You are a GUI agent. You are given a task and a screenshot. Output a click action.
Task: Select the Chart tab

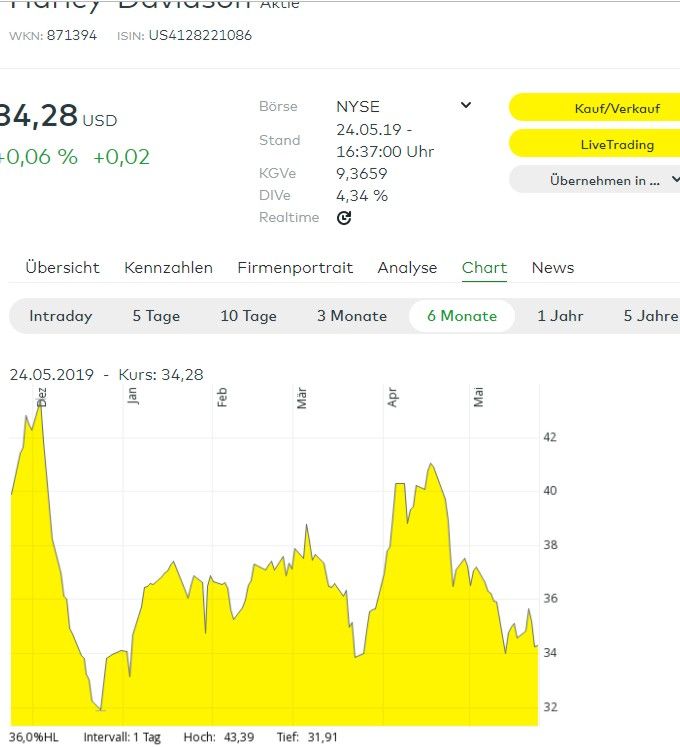[x=484, y=268]
